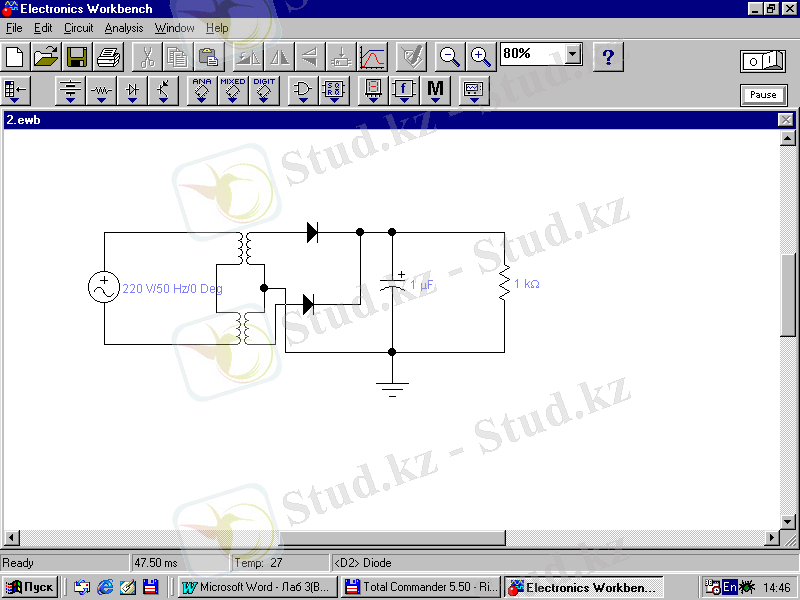Select the 1 kΩ resistor
This screenshot has height=600, width=800.
click(x=505, y=282)
